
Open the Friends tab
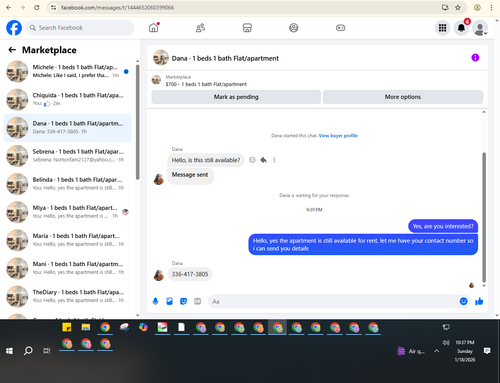pyautogui.click(x=200, y=28)
